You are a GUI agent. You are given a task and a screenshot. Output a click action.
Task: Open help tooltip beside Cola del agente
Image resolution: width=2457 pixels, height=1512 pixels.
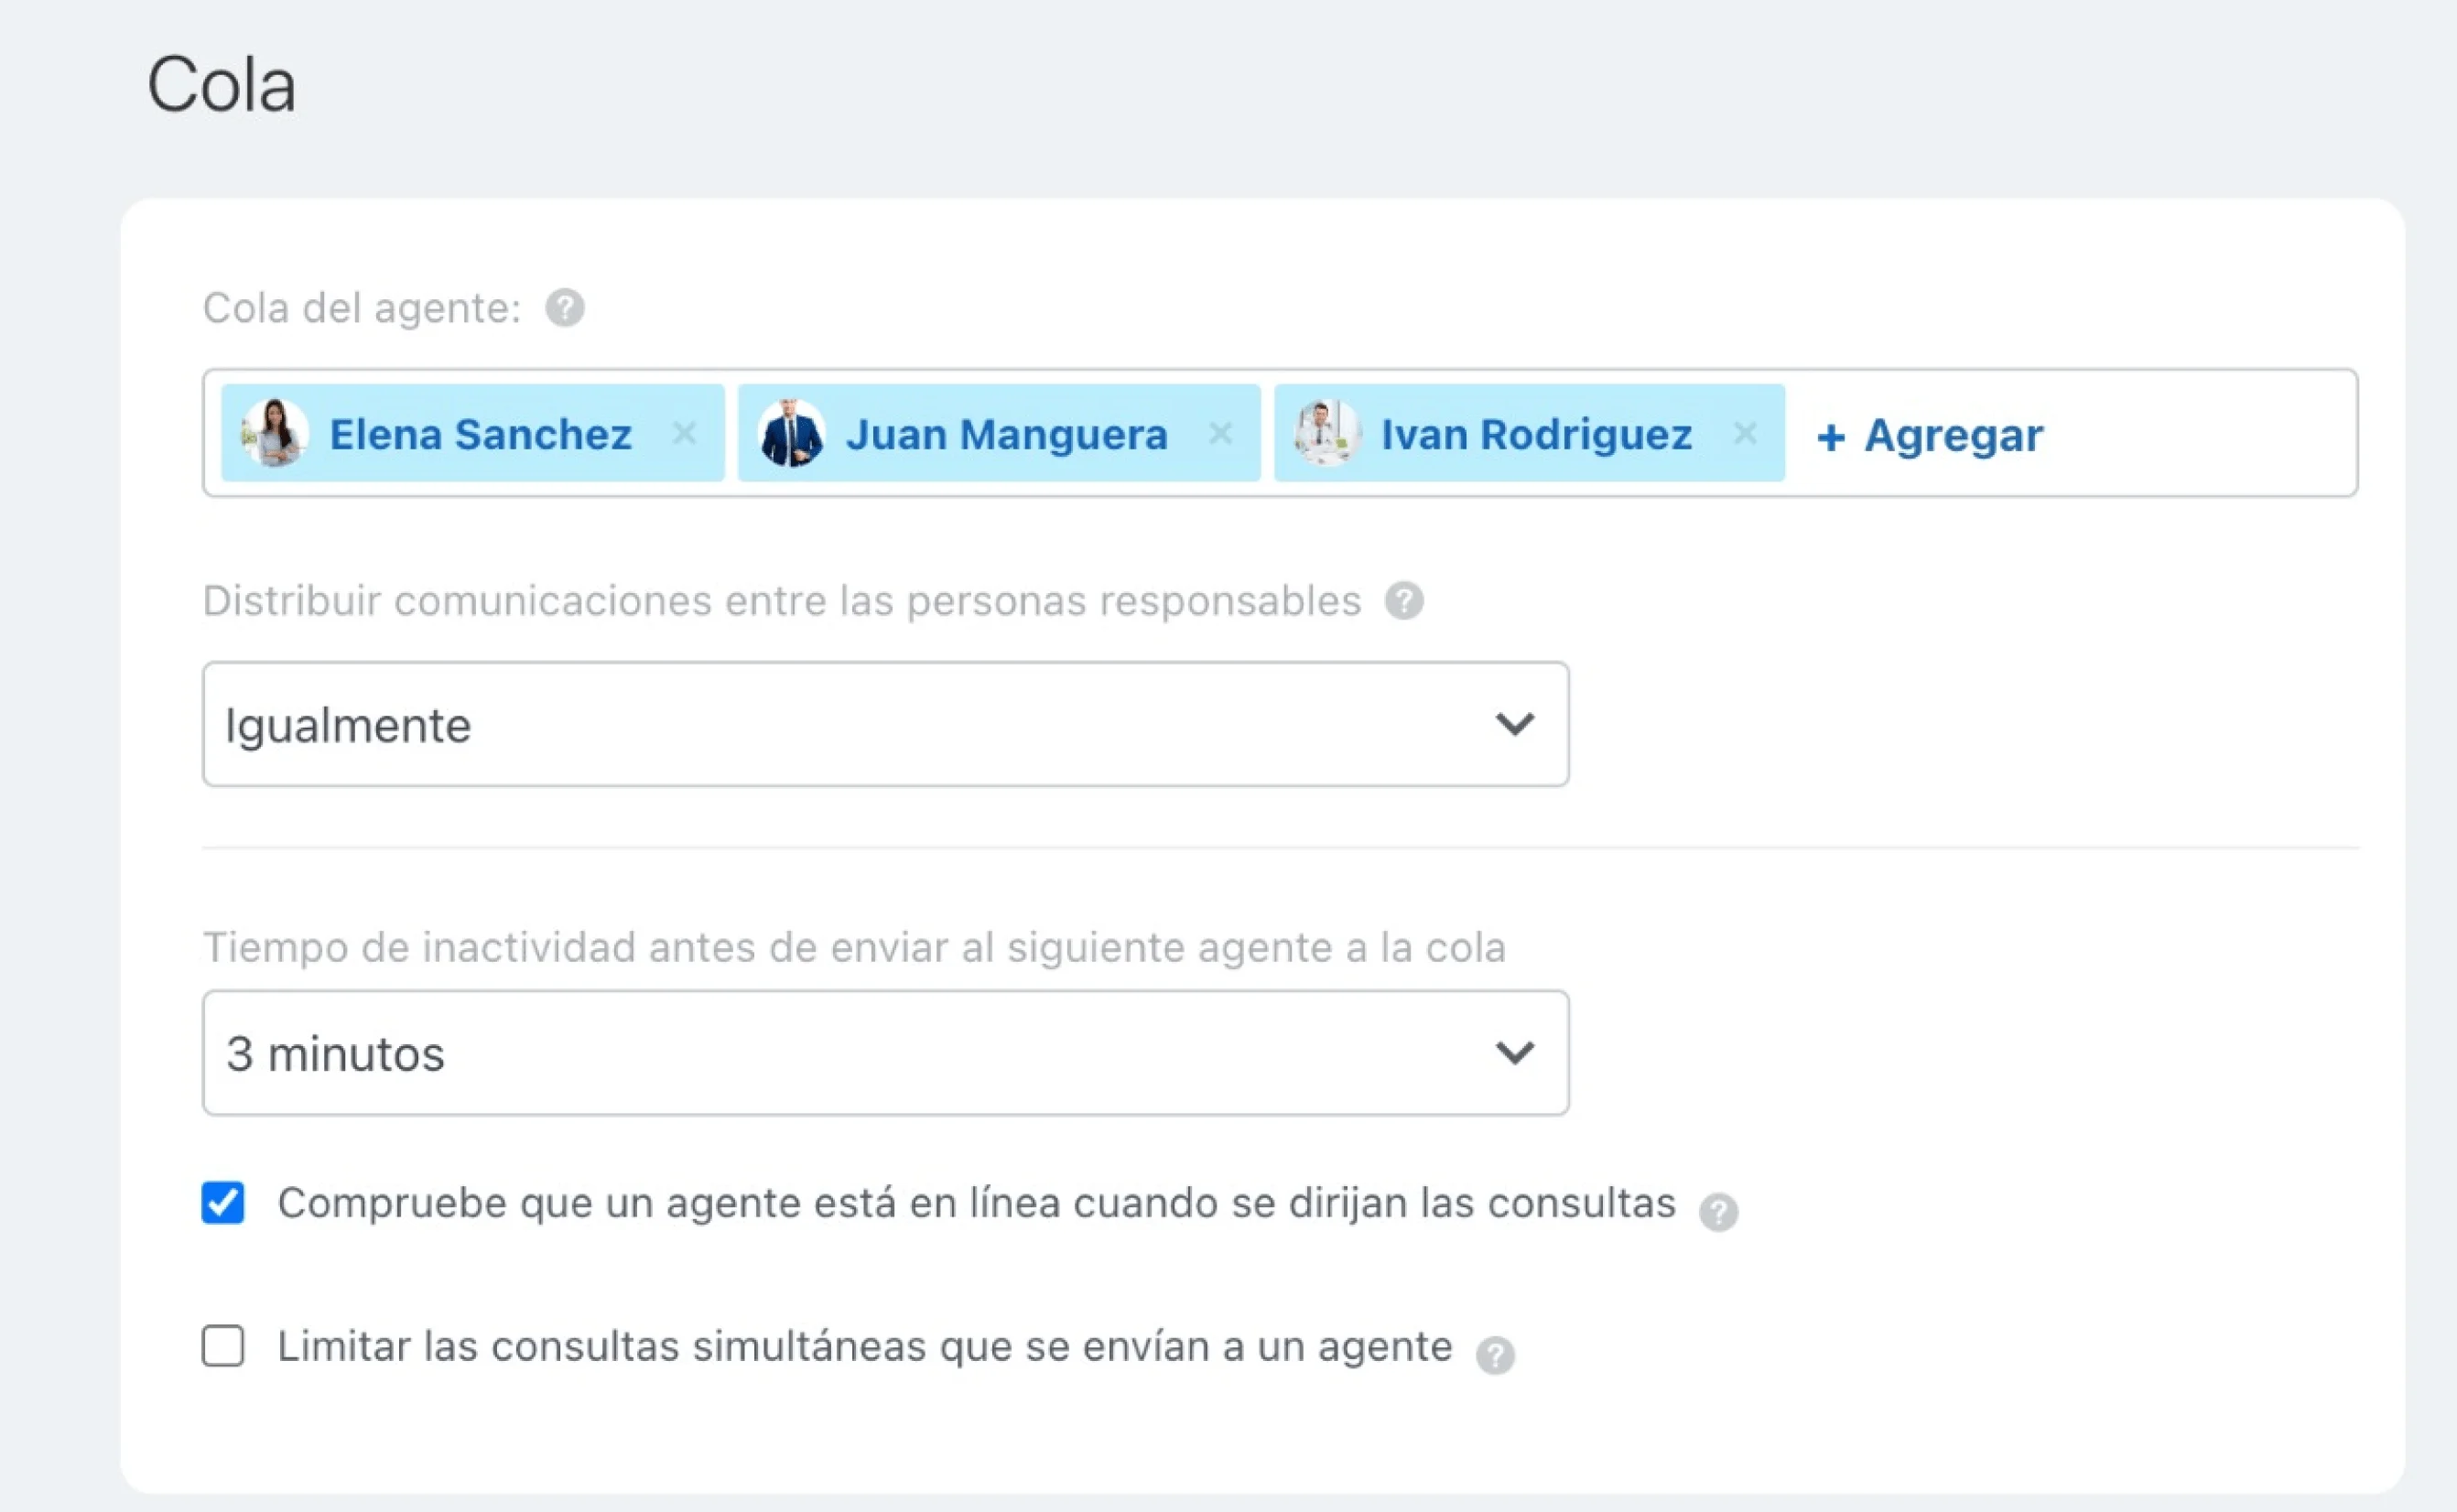point(566,308)
